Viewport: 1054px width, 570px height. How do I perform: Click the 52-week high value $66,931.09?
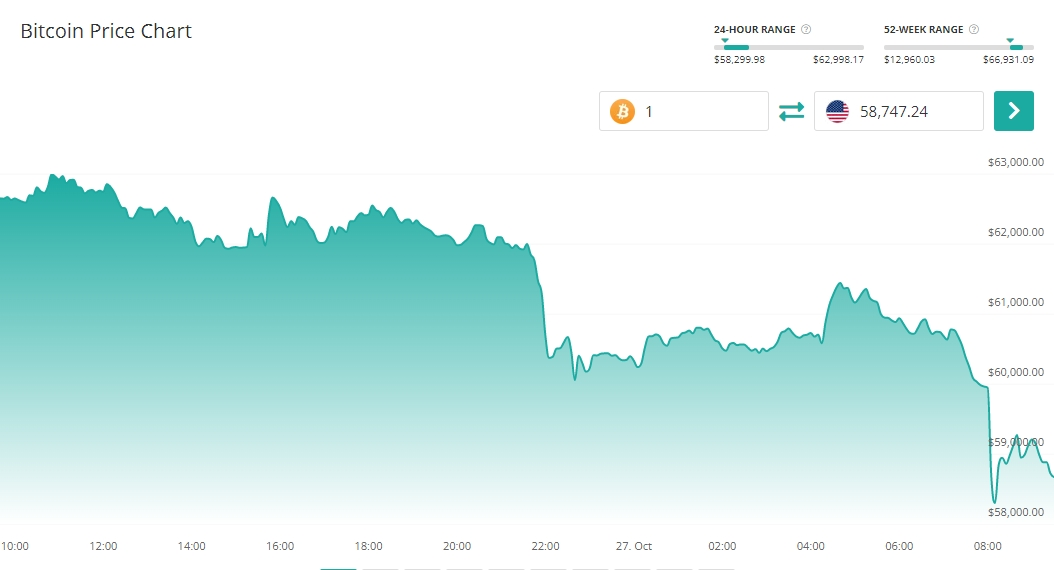[1008, 60]
